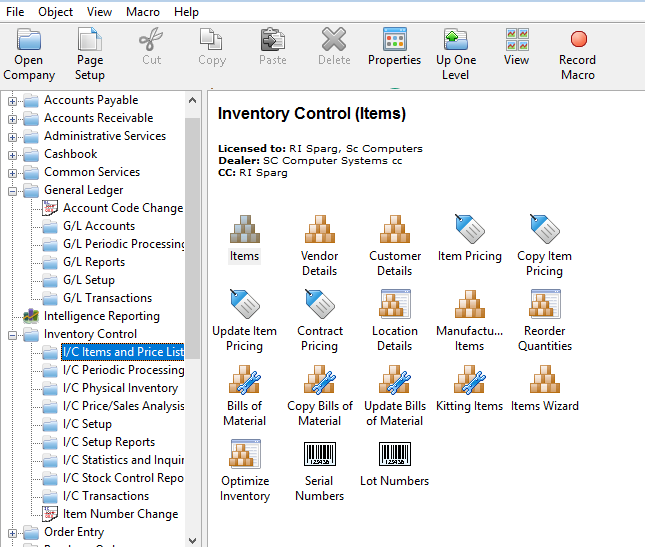Expand the Accounts Payable folder
Screen dimensions: 645x547
coord(13,100)
